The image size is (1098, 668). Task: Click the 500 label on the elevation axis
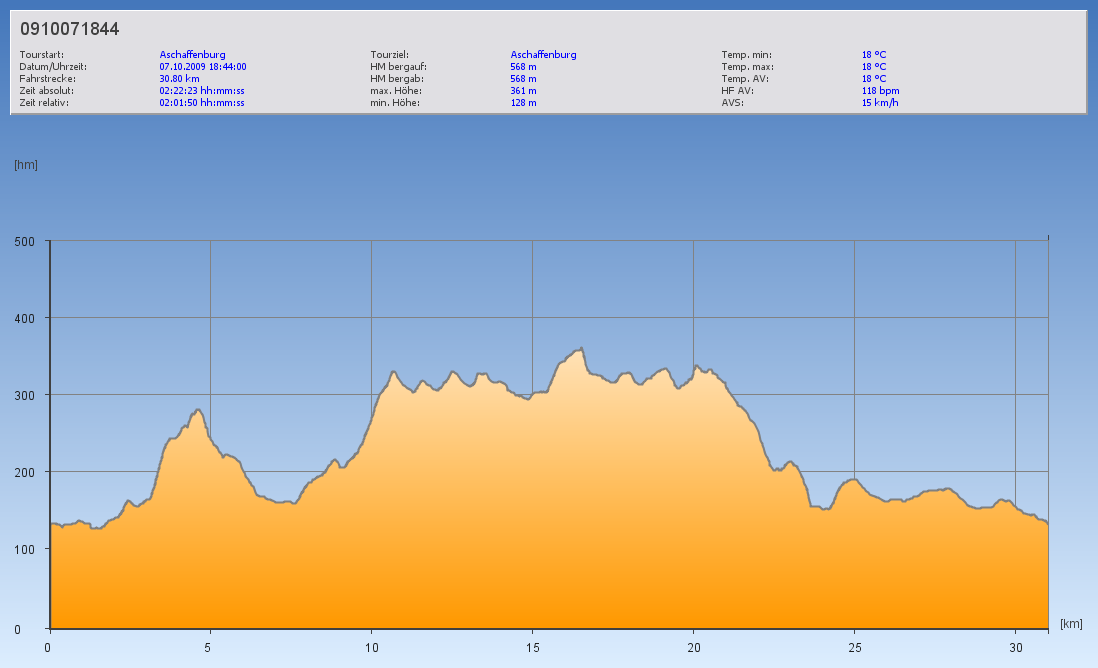tap(24, 241)
